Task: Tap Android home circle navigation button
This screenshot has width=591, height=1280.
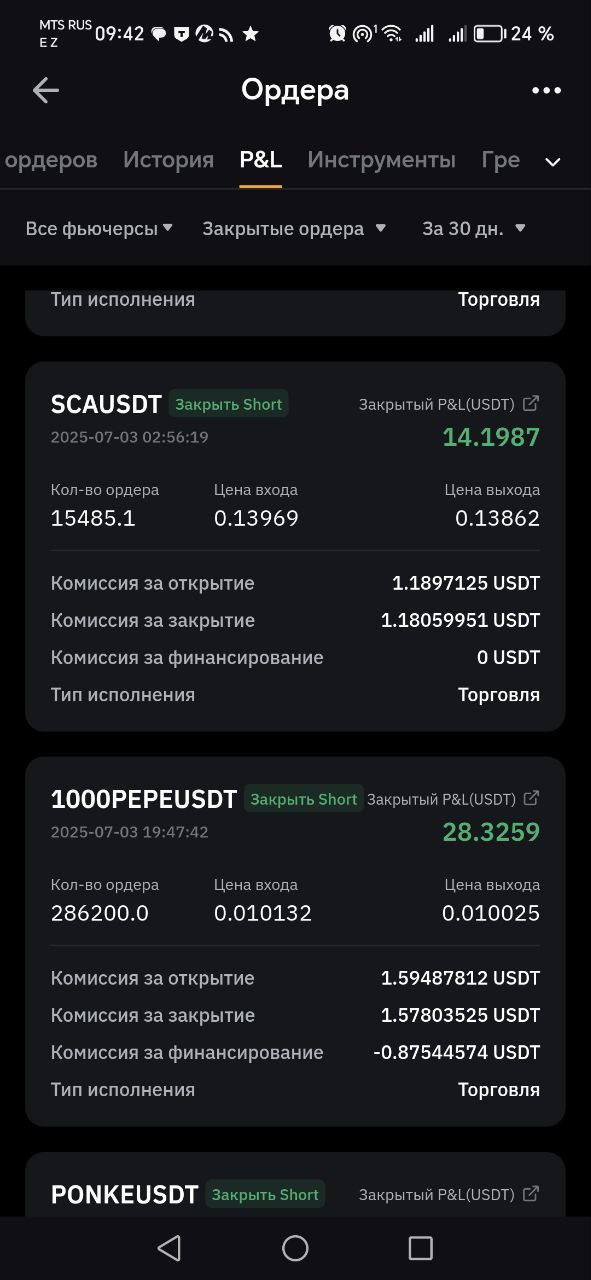Action: [295, 1247]
